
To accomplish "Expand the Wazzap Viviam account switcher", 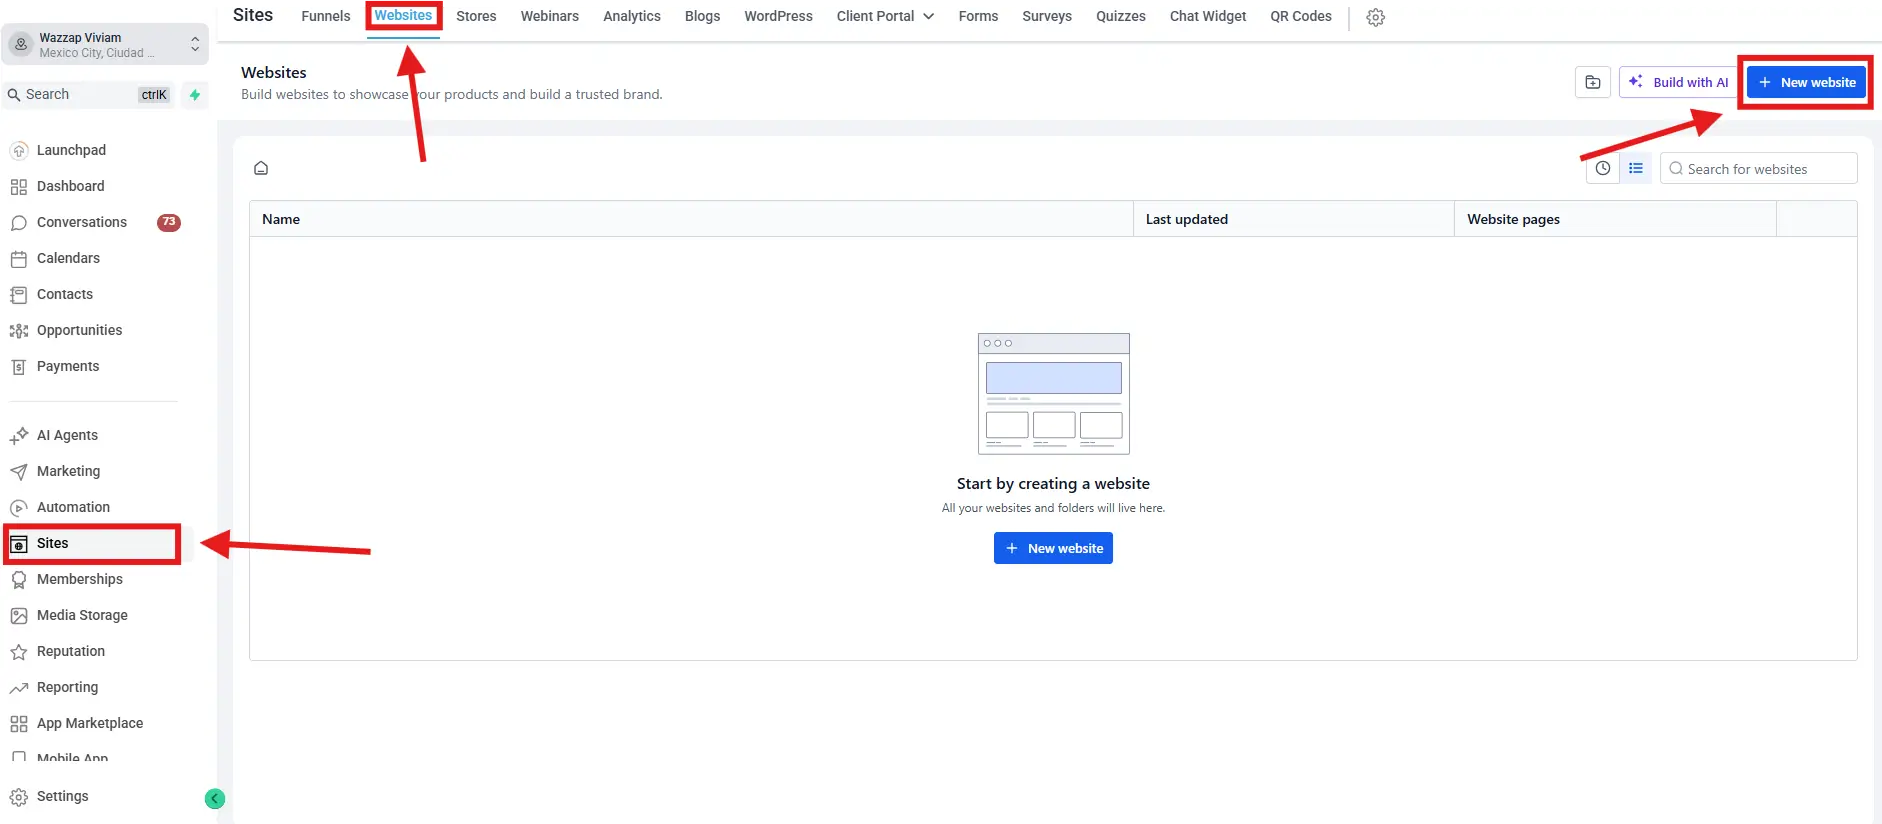I will click(x=105, y=45).
